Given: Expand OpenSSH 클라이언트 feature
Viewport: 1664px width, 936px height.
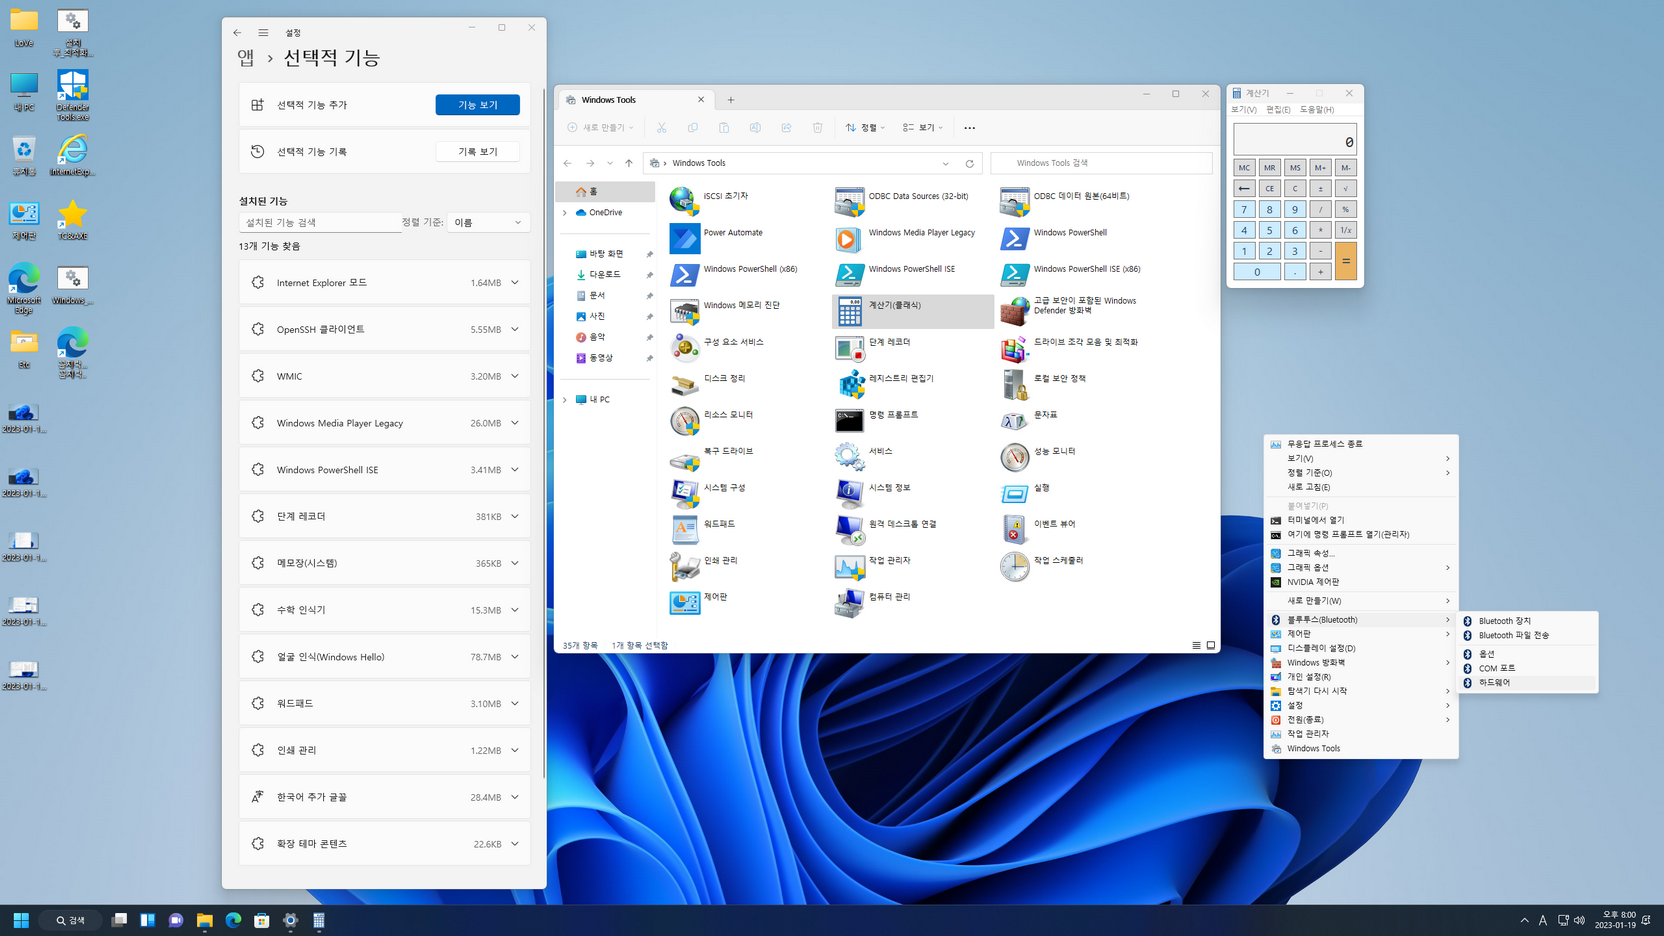Looking at the screenshot, I should 515,329.
